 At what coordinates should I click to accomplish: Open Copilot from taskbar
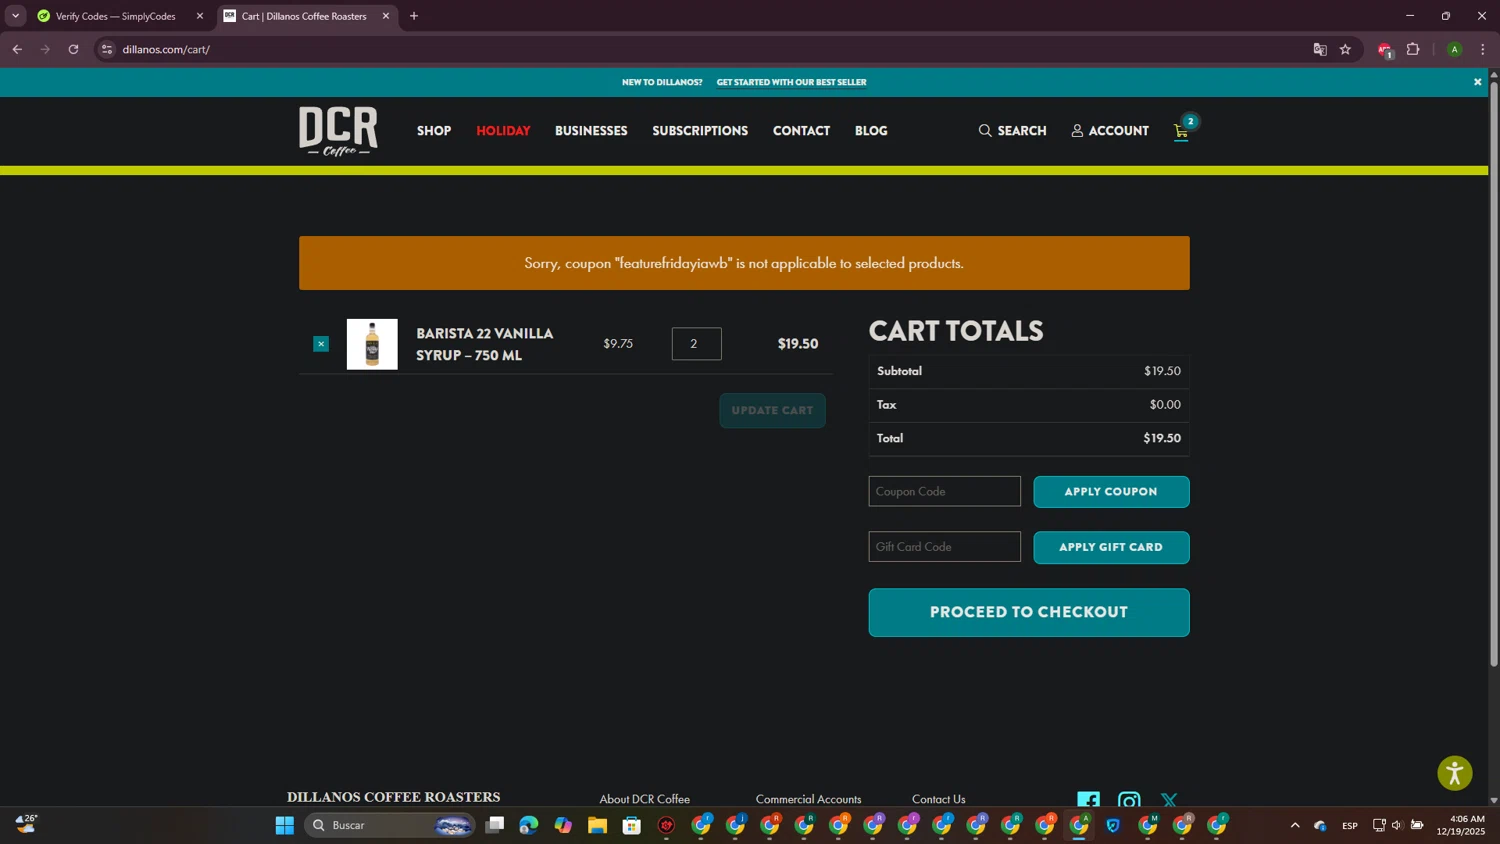(563, 825)
